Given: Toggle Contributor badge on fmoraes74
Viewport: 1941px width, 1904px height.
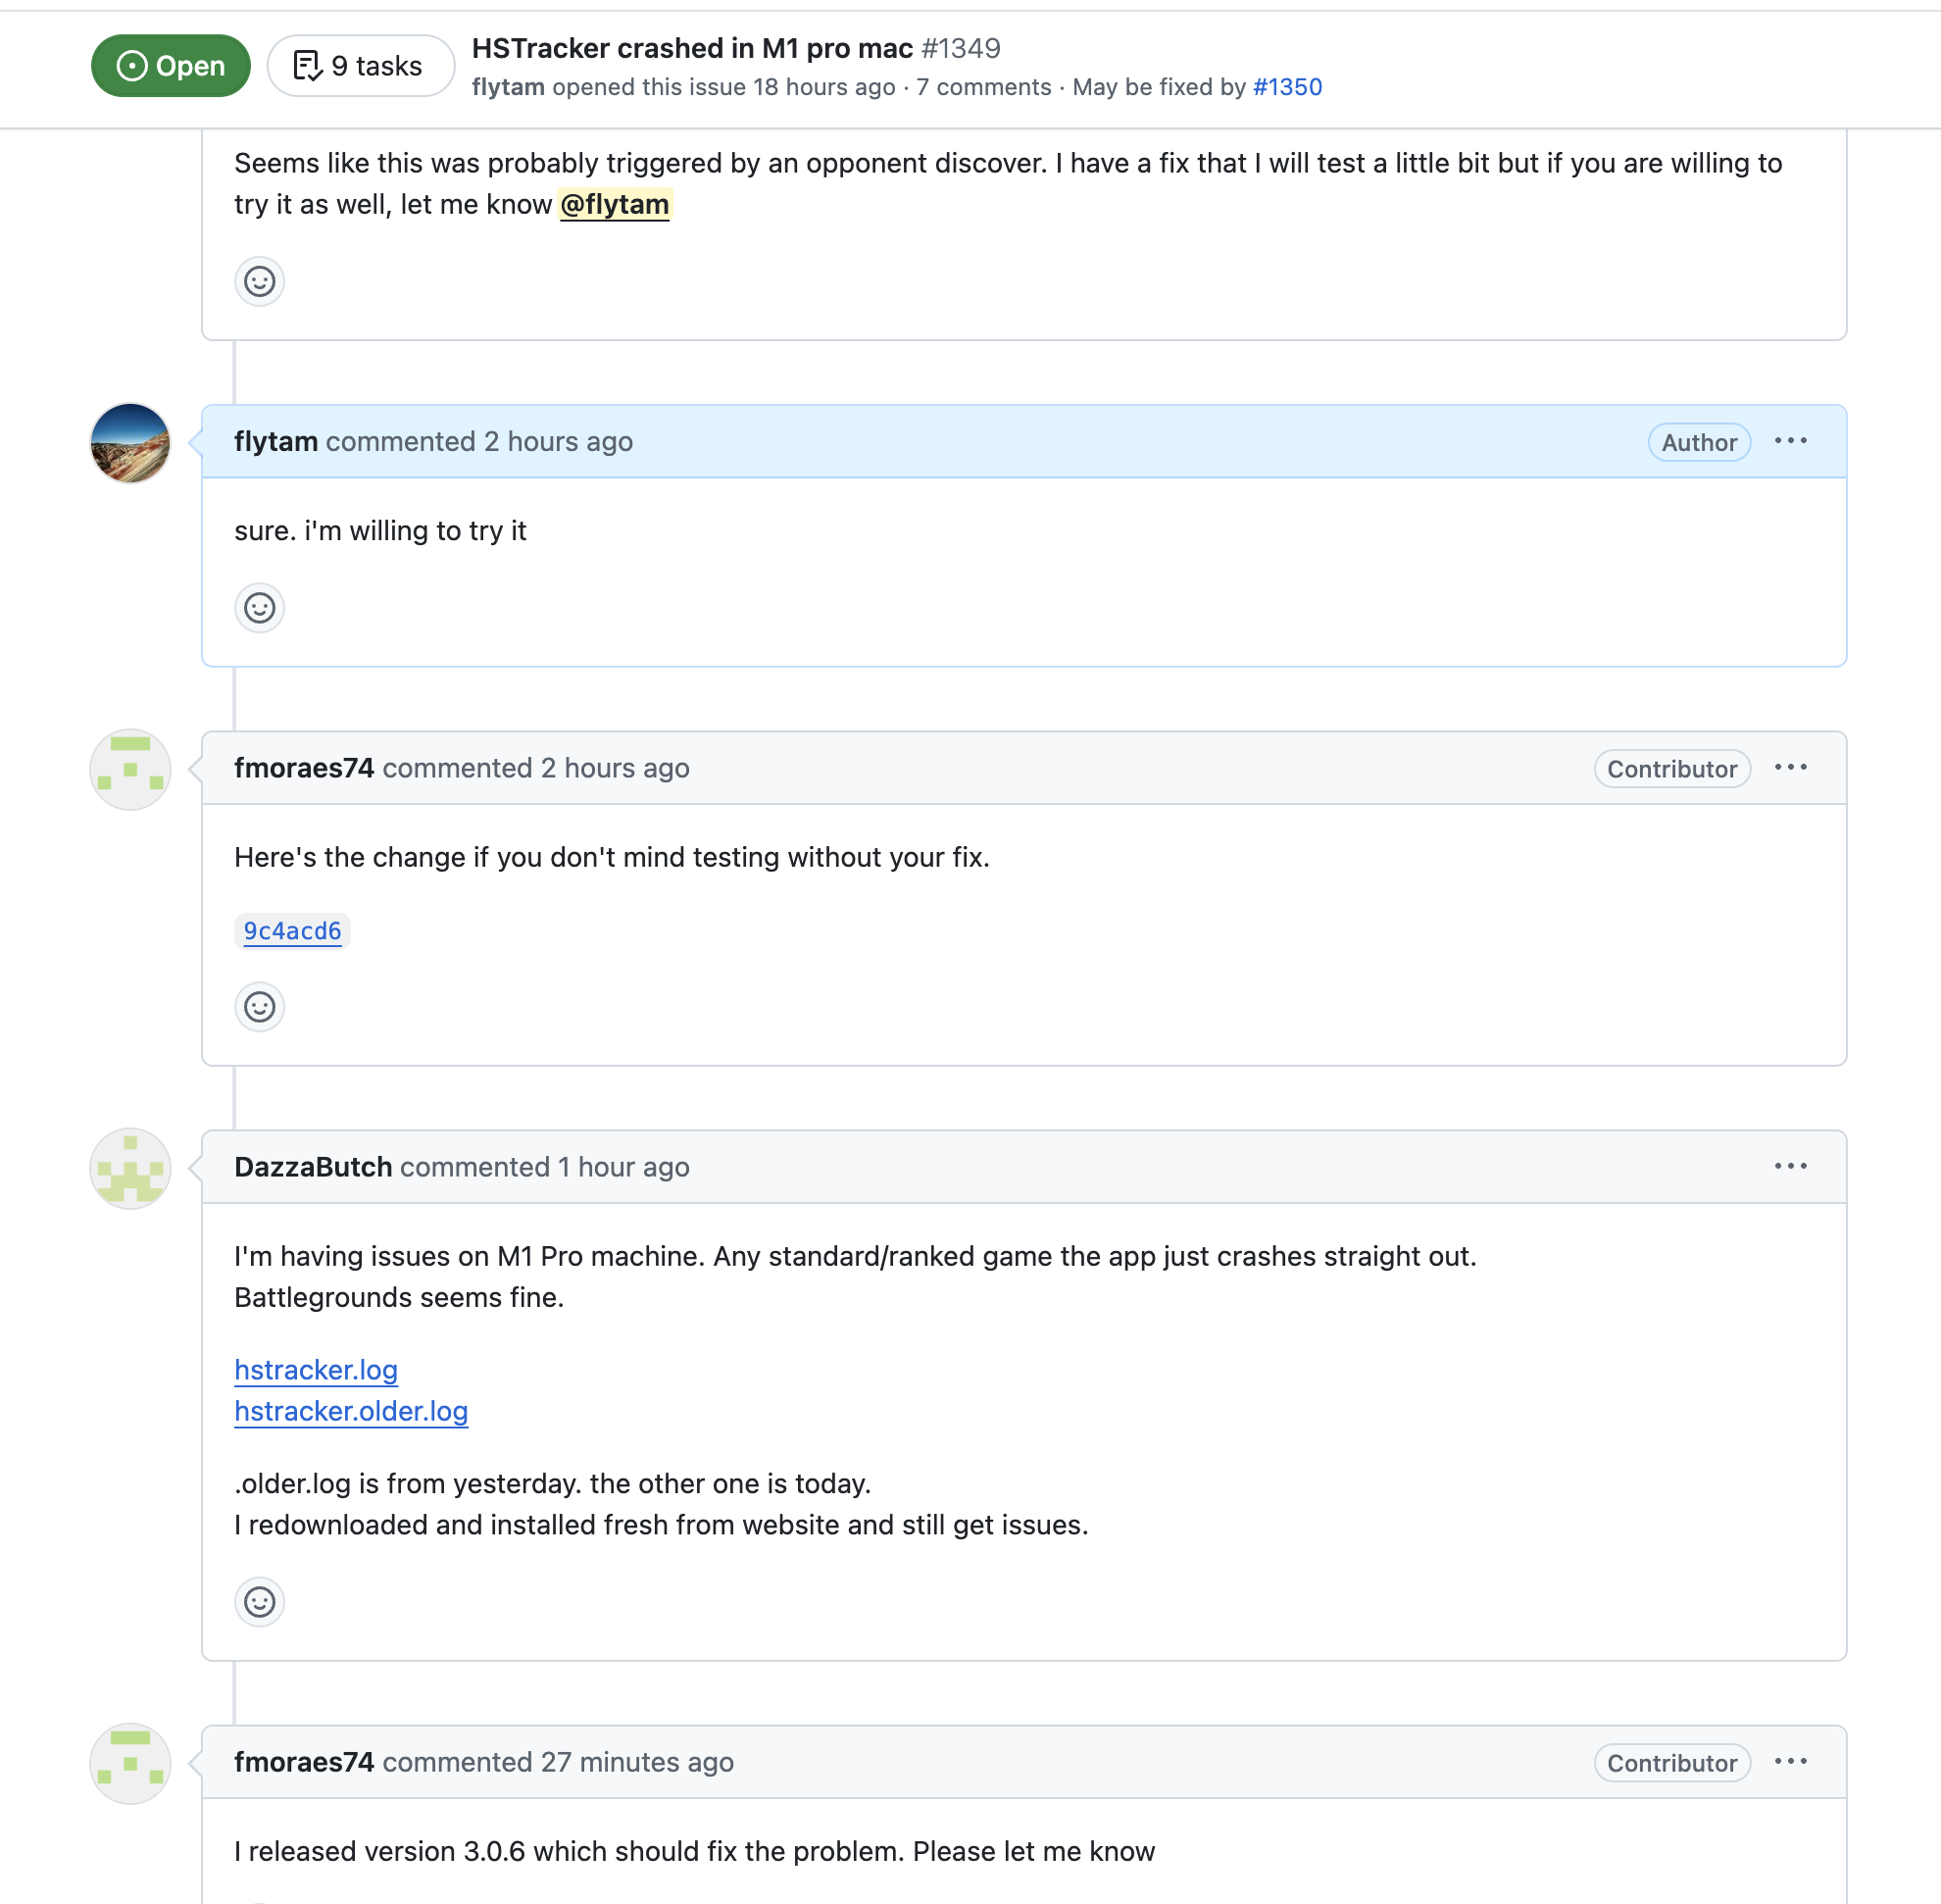Looking at the screenshot, I should pyautogui.click(x=1670, y=767).
